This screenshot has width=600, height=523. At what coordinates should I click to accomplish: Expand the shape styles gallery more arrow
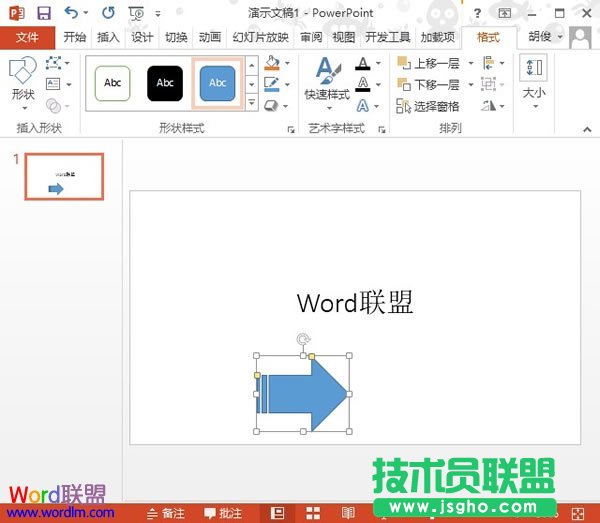click(x=252, y=103)
